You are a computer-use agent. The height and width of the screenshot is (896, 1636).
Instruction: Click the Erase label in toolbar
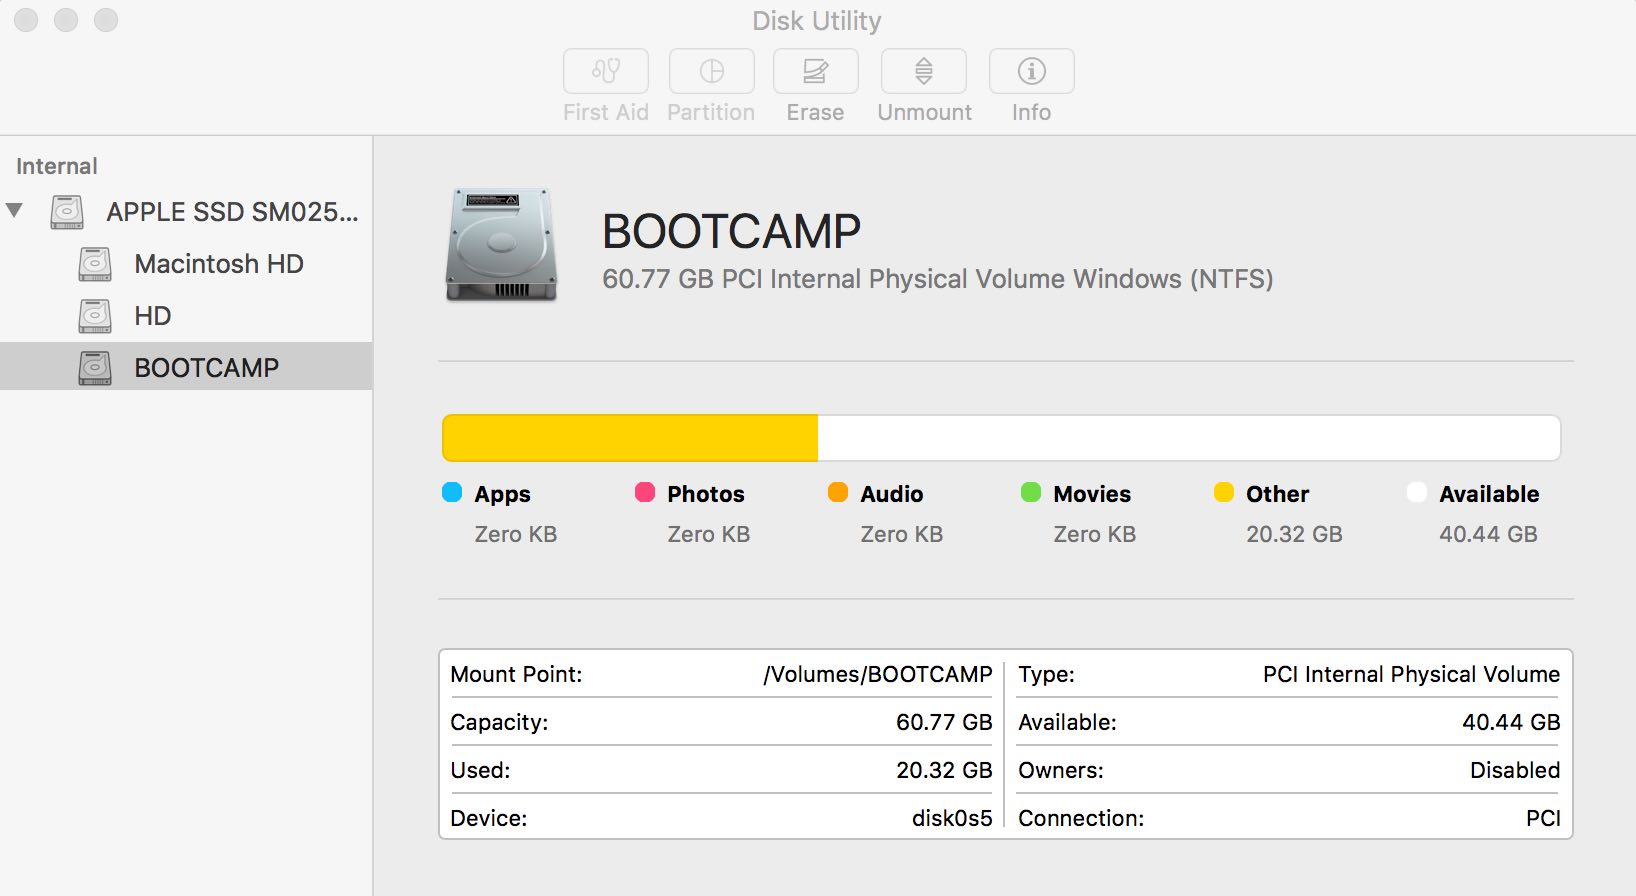tap(815, 112)
